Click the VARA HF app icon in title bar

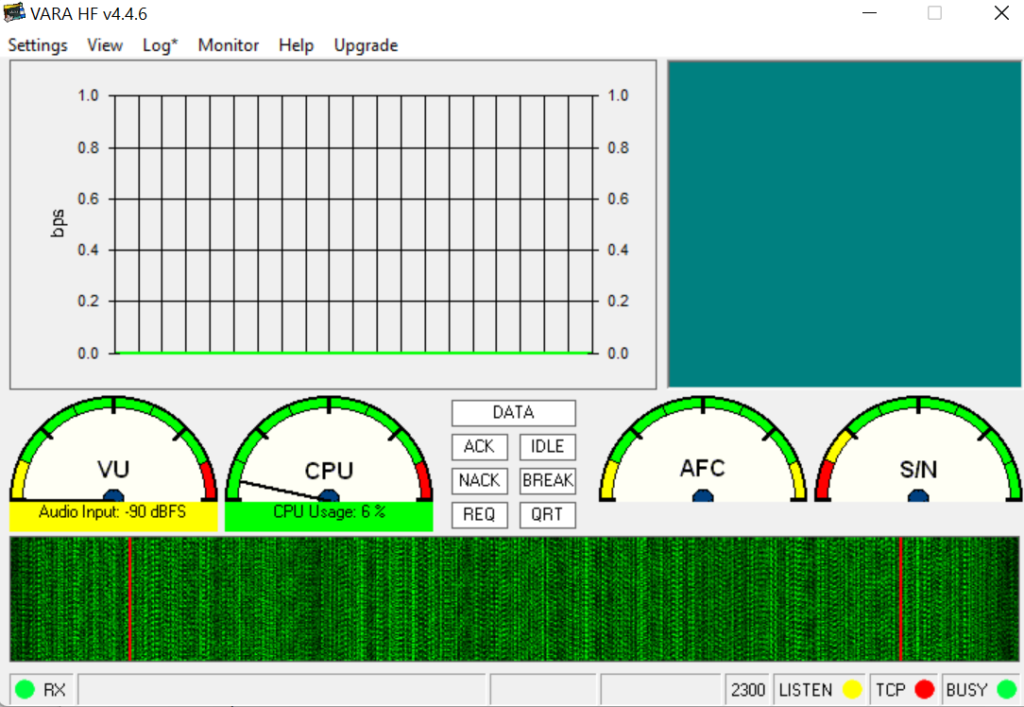coord(15,14)
